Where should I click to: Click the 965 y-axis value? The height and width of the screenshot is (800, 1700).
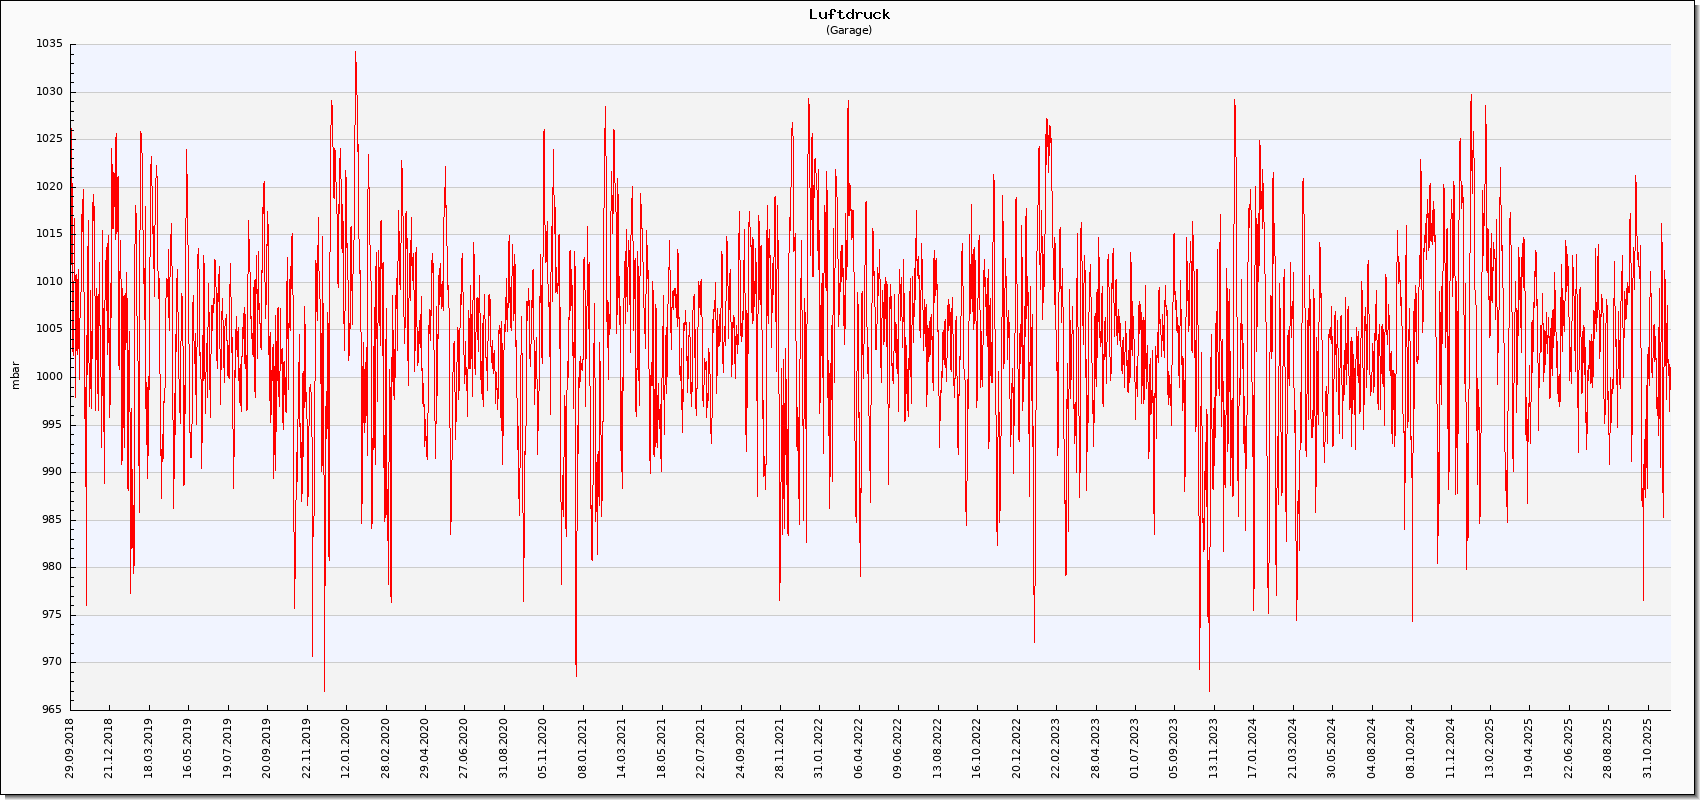tap(52, 710)
